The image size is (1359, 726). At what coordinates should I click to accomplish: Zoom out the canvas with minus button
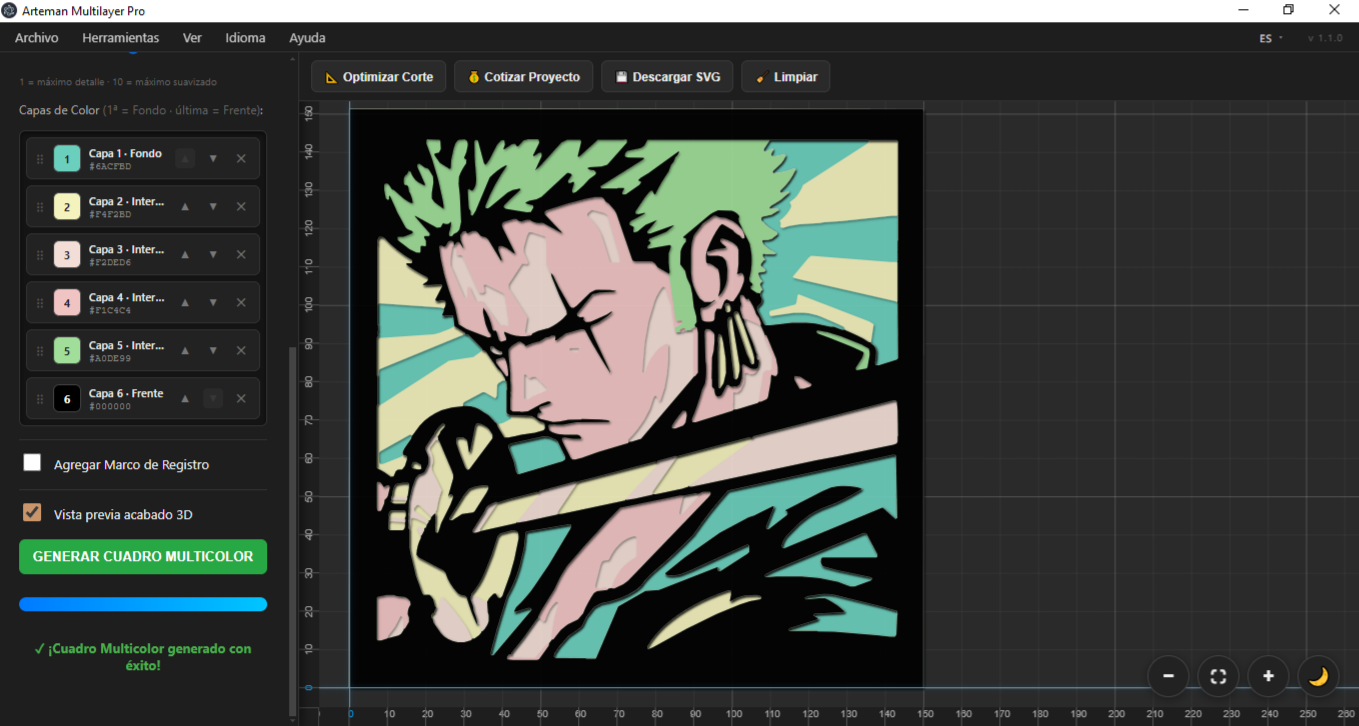tap(1168, 676)
